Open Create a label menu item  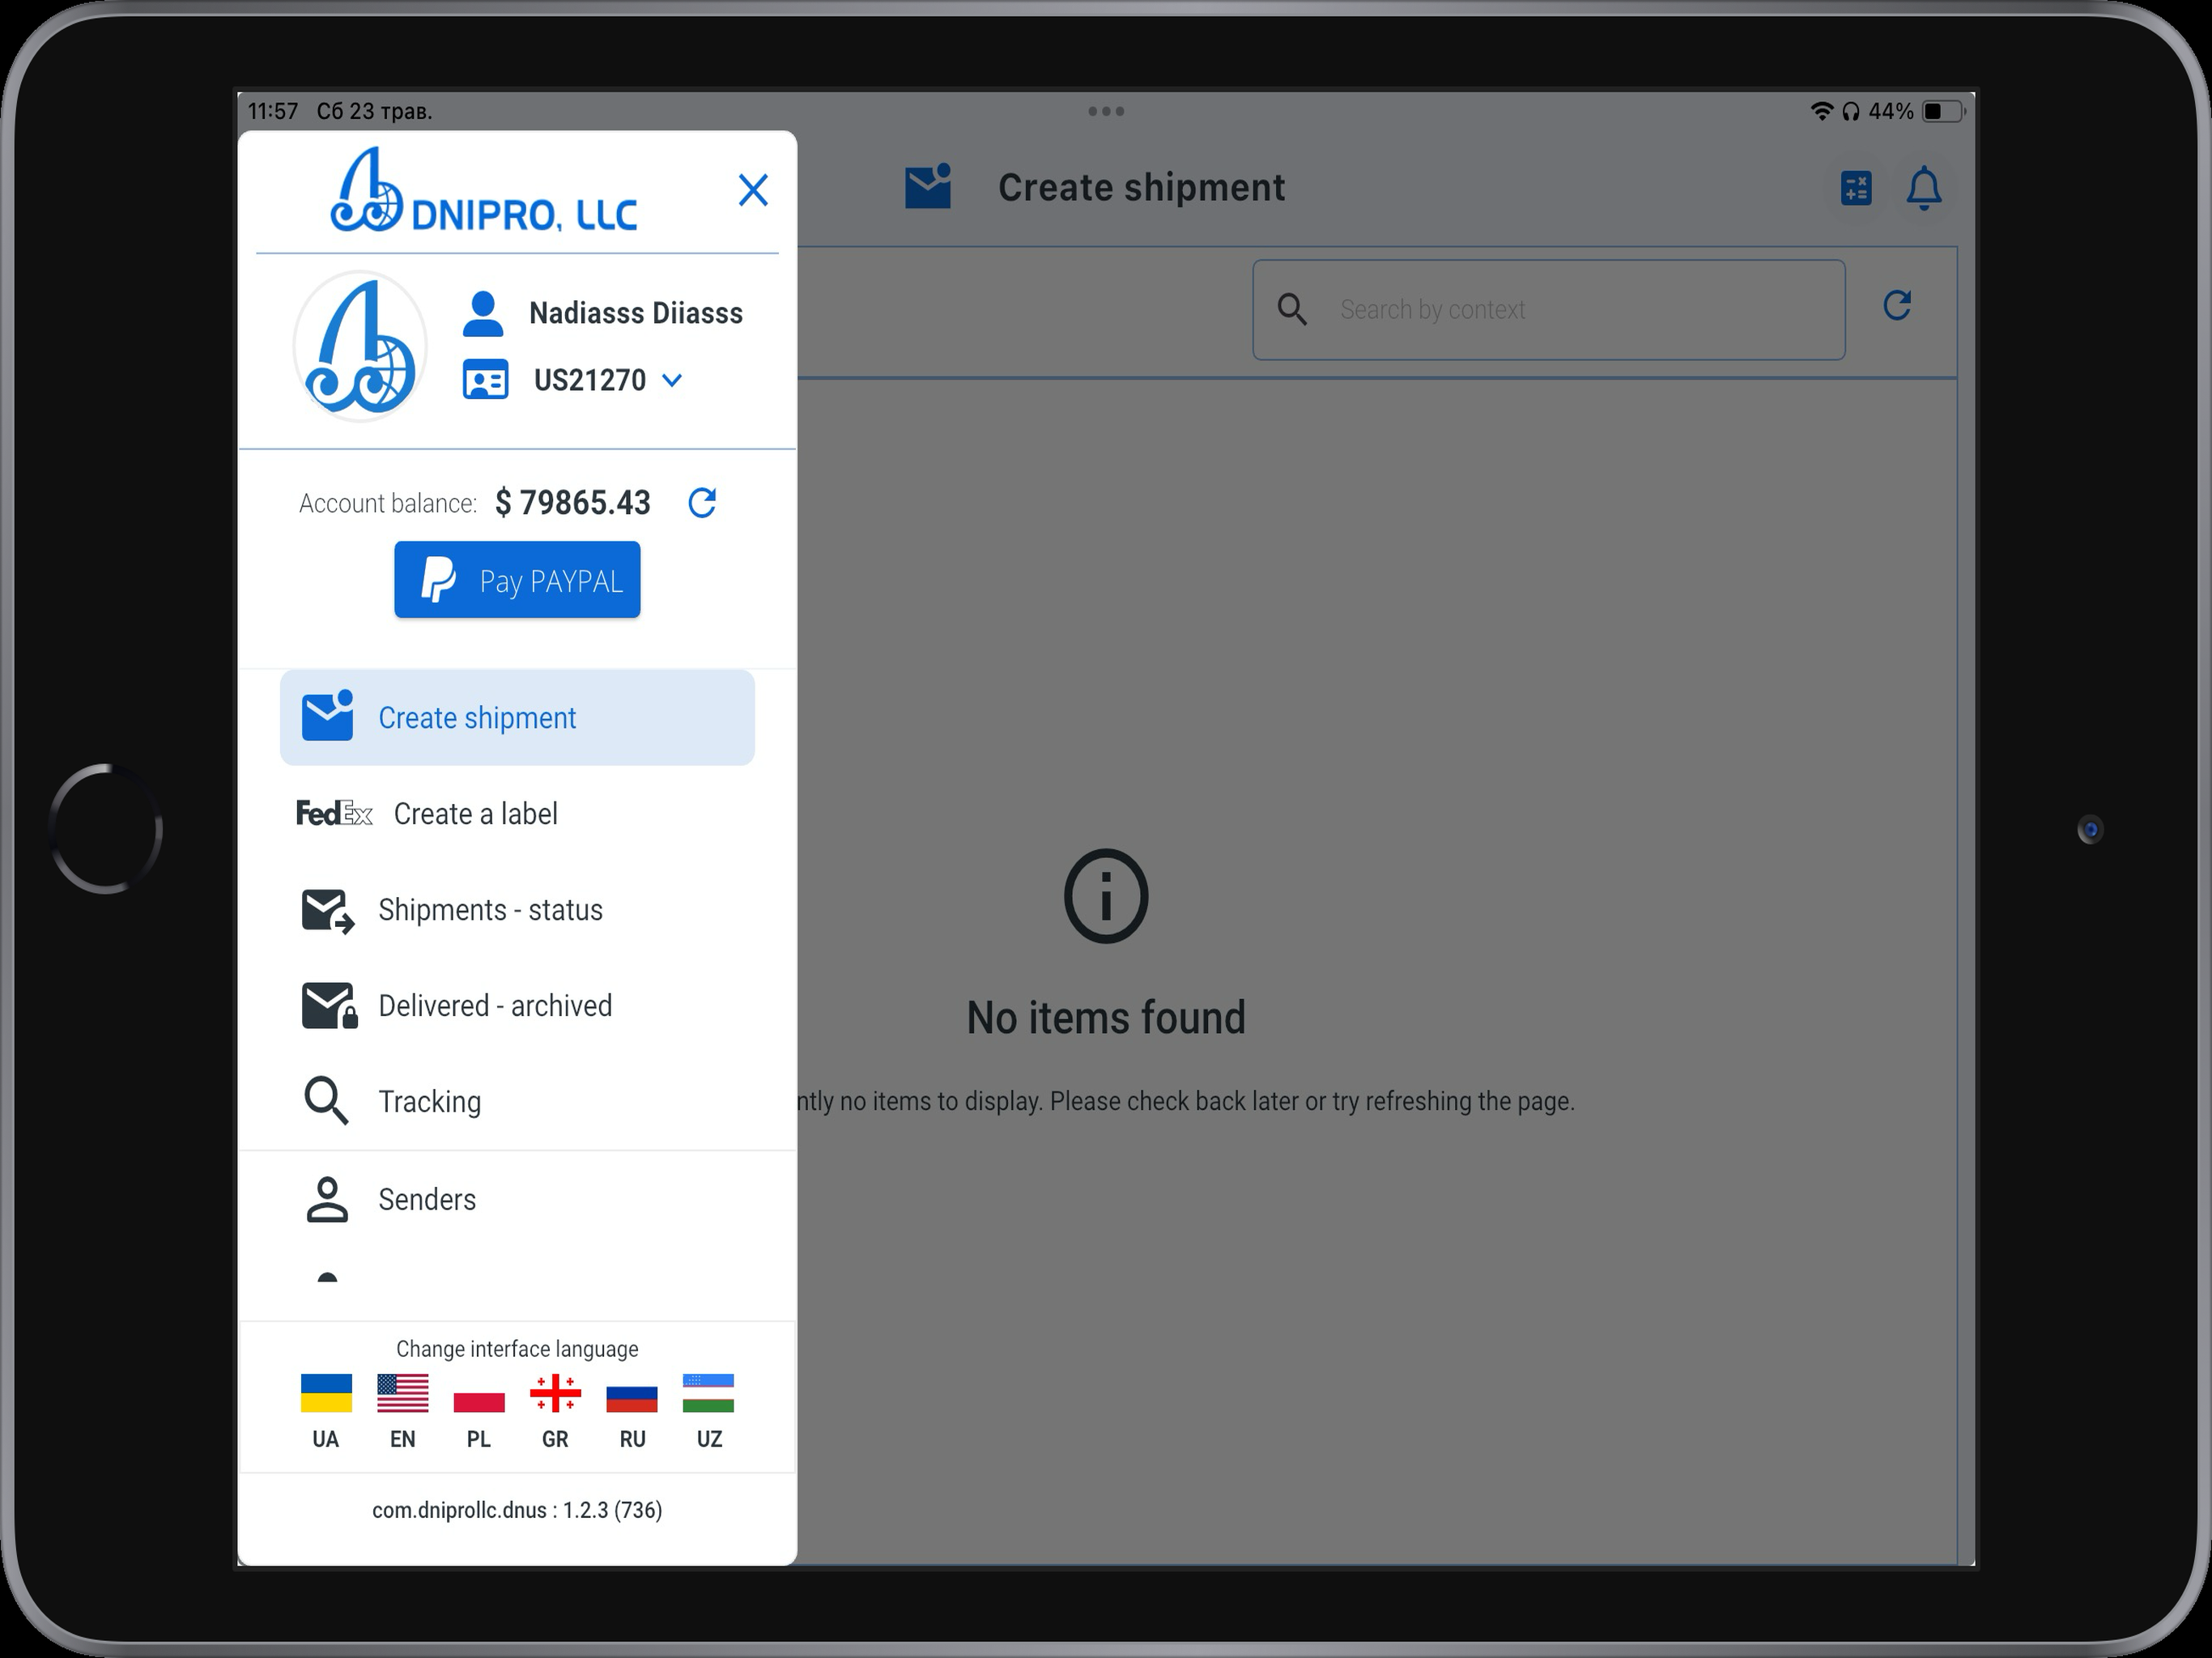[x=517, y=813]
